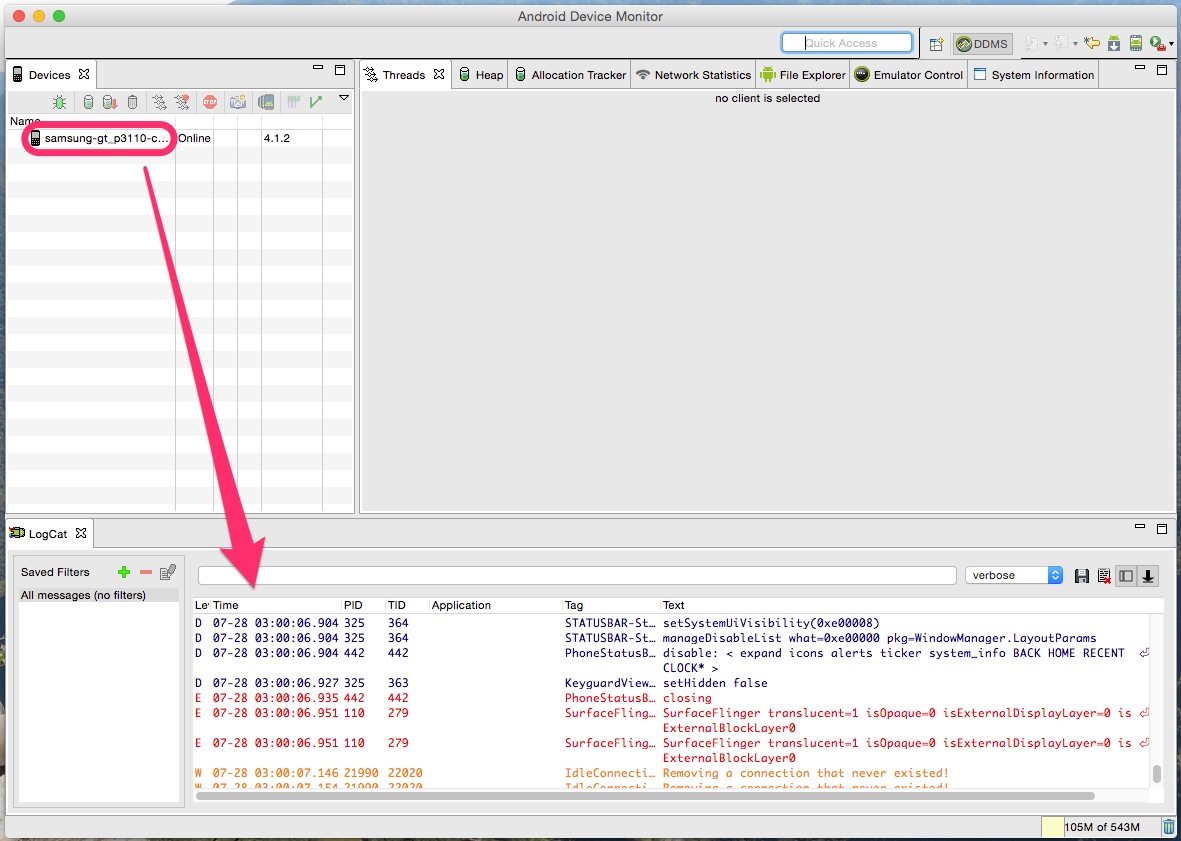The height and width of the screenshot is (841, 1181).
Task: Delete the selected logcat filter with the minus icon
Action: 146,572
